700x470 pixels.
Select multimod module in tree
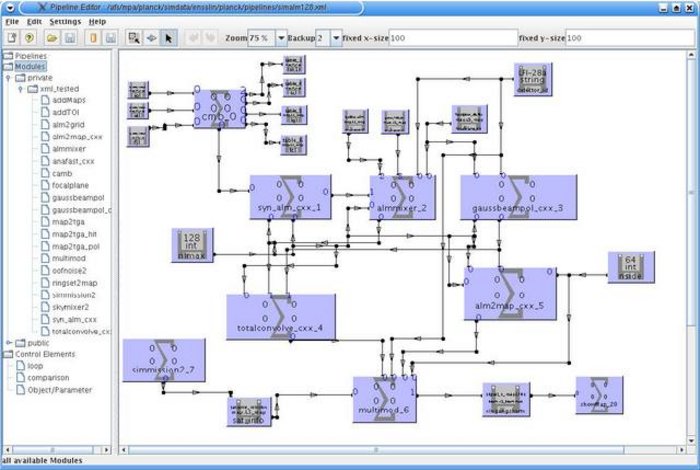coord(69,258)
